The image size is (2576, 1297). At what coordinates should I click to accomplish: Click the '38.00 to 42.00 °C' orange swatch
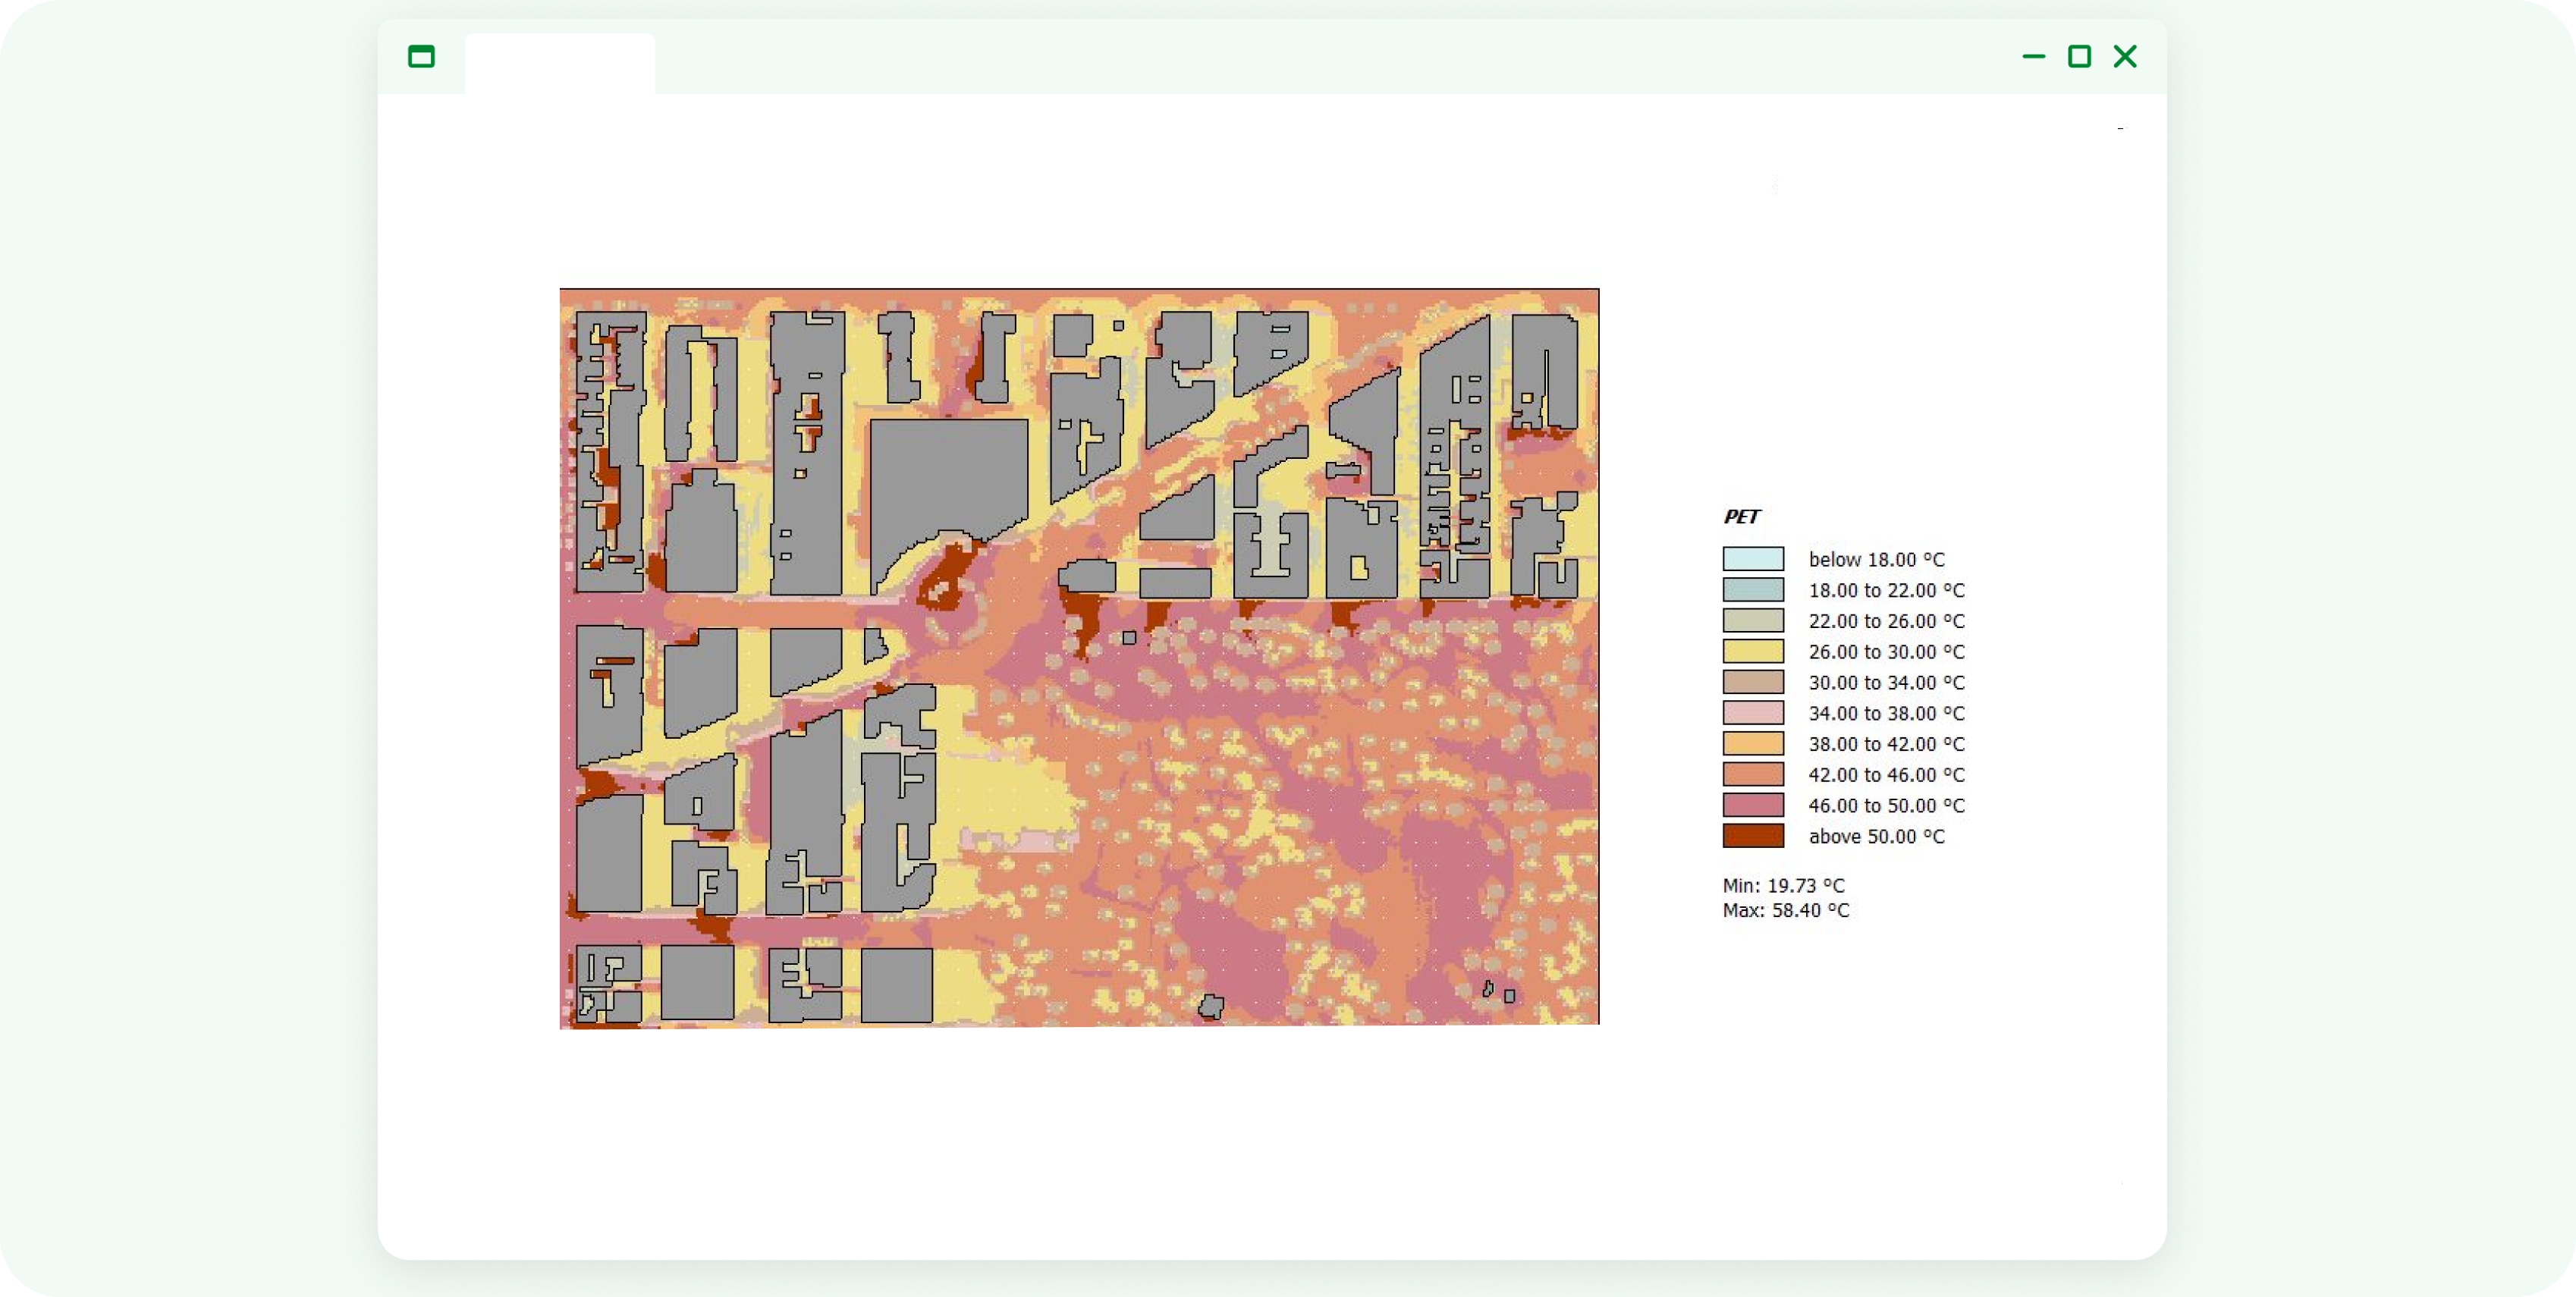1752,744
